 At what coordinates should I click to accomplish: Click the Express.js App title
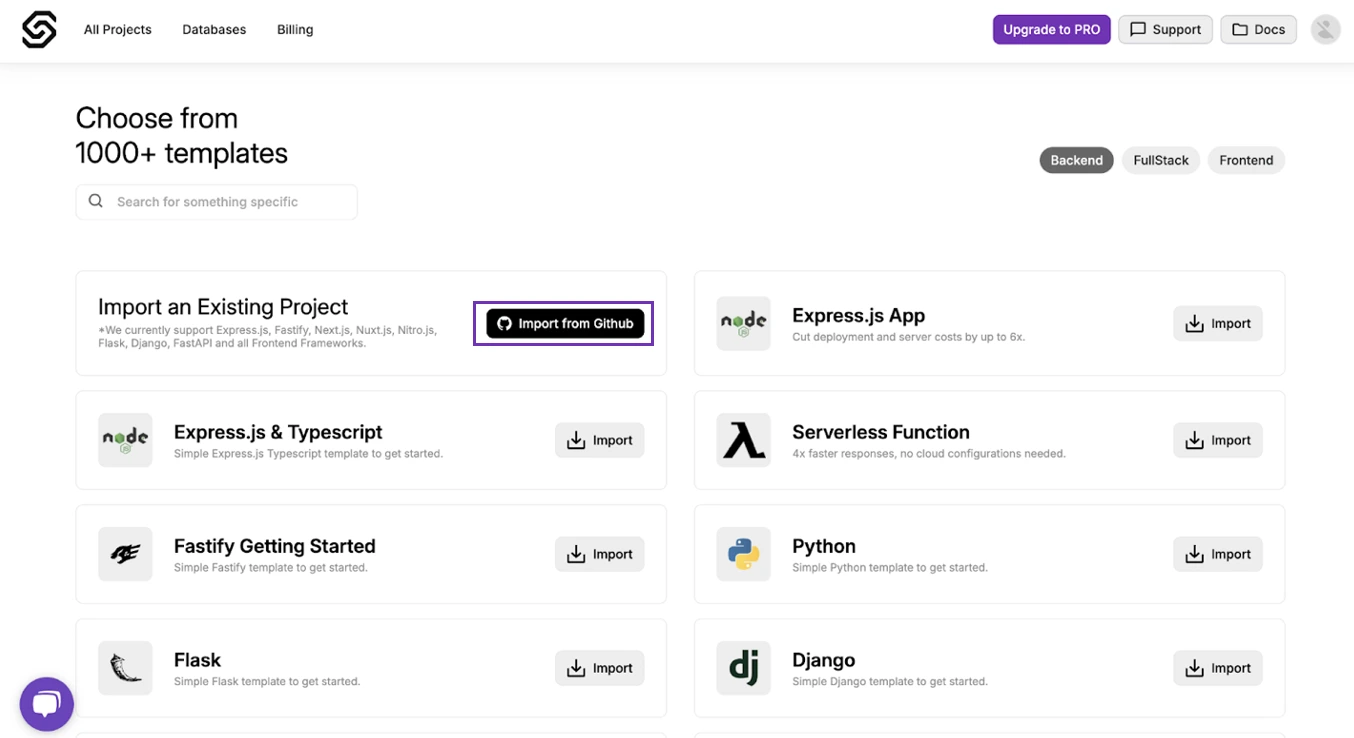click(858, 315)
